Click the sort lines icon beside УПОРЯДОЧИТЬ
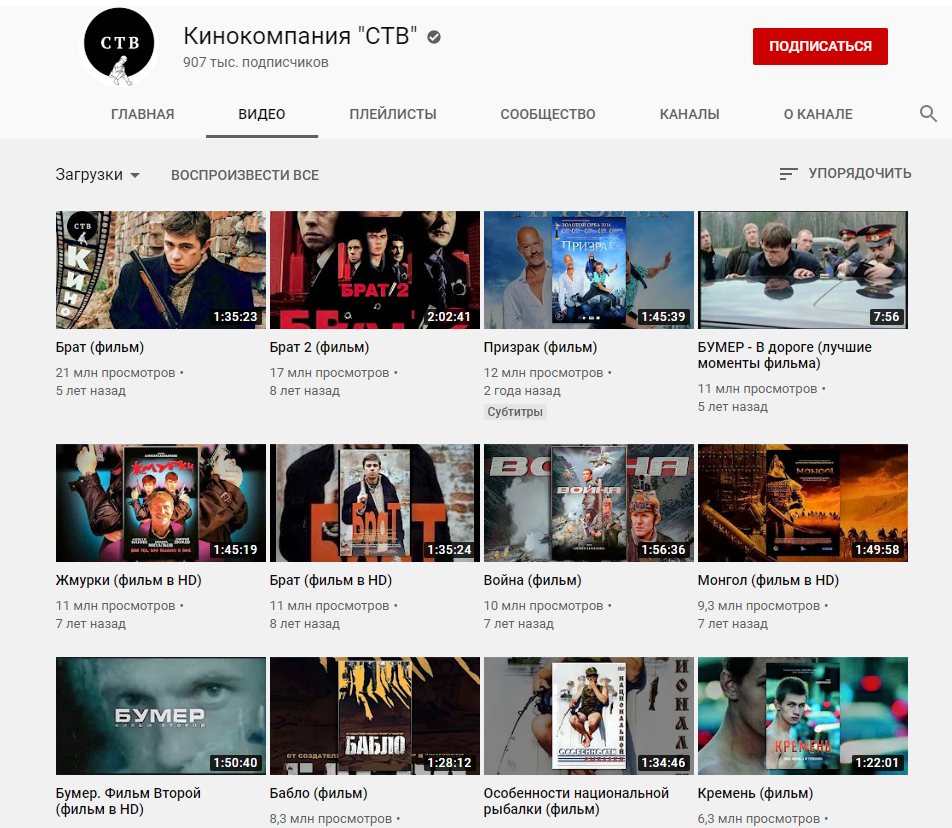 [788, 174]
